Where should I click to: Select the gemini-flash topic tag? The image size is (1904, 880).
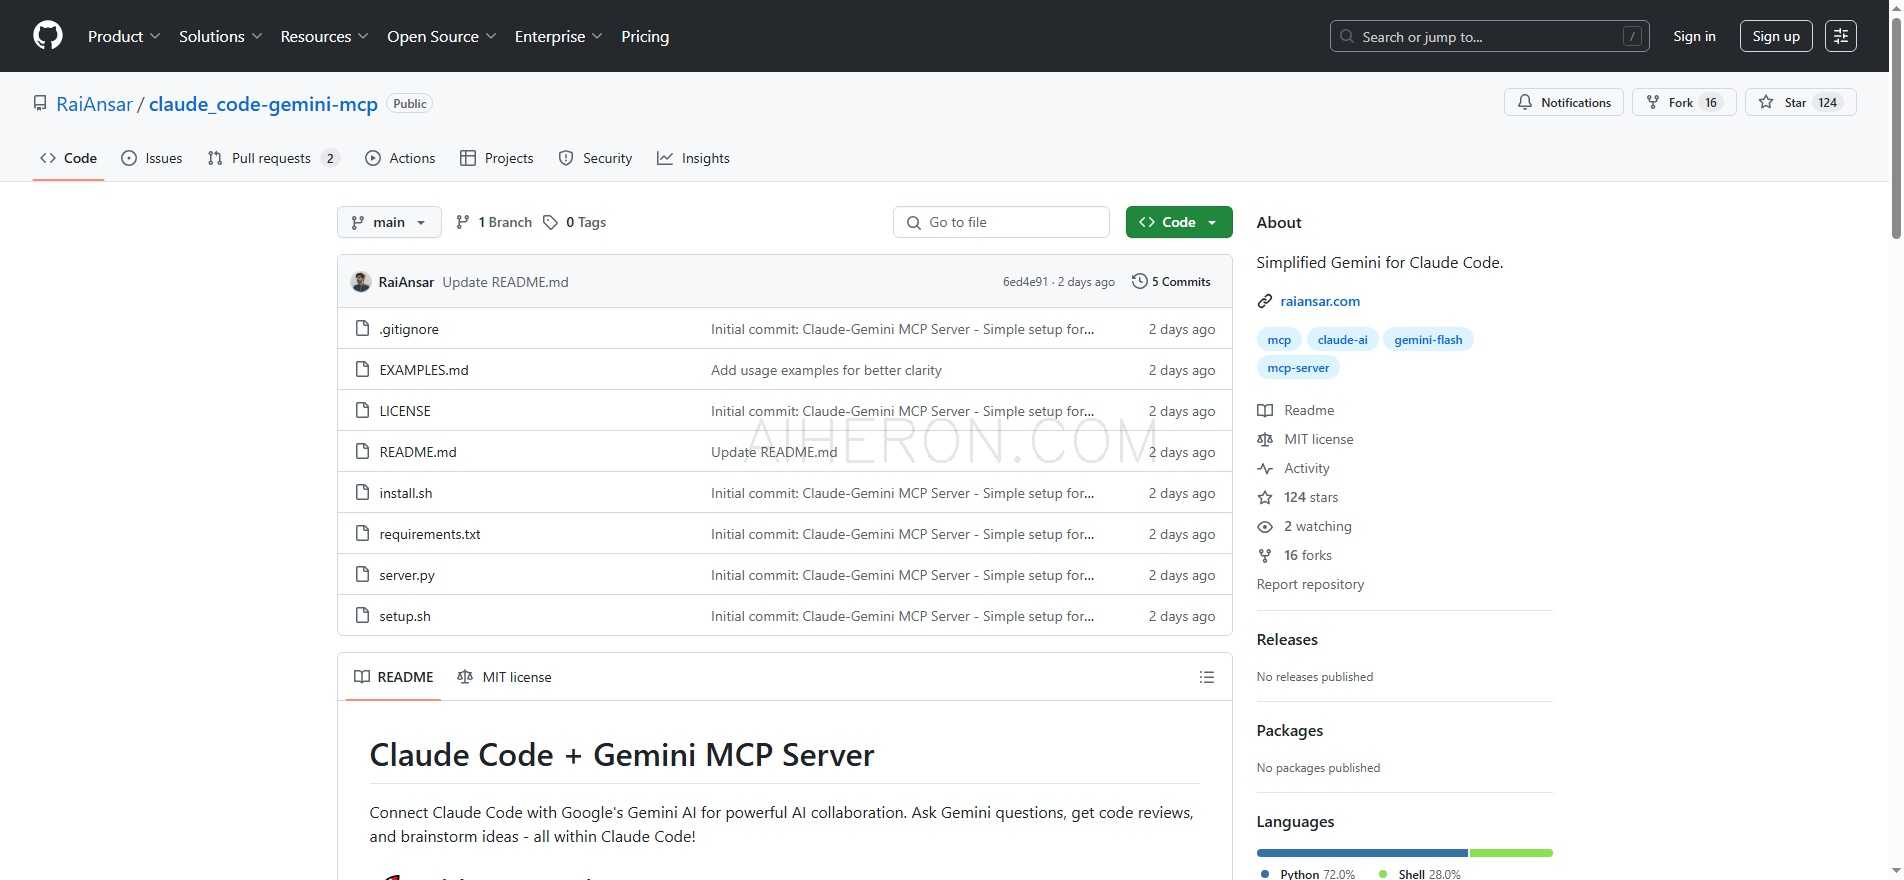[x=1428, y=340]
